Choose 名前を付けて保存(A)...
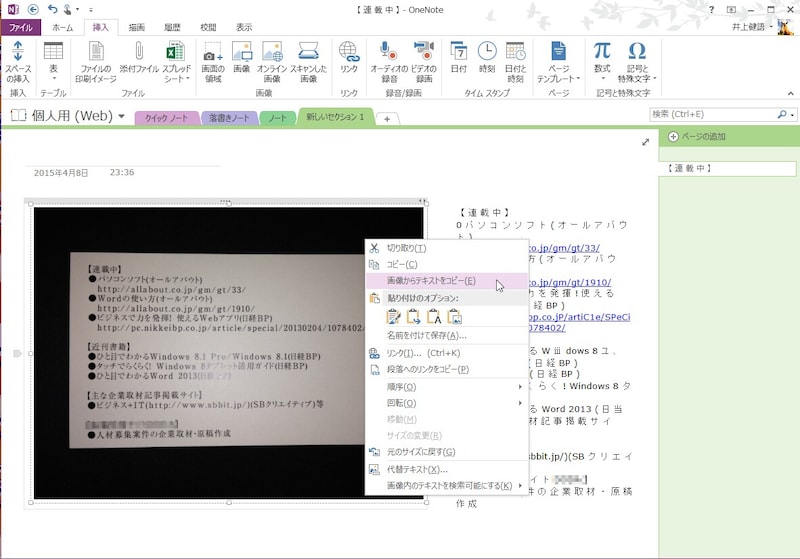Image resolution: width=800 pixels, height=559 pixels. [x=447, y=335]
